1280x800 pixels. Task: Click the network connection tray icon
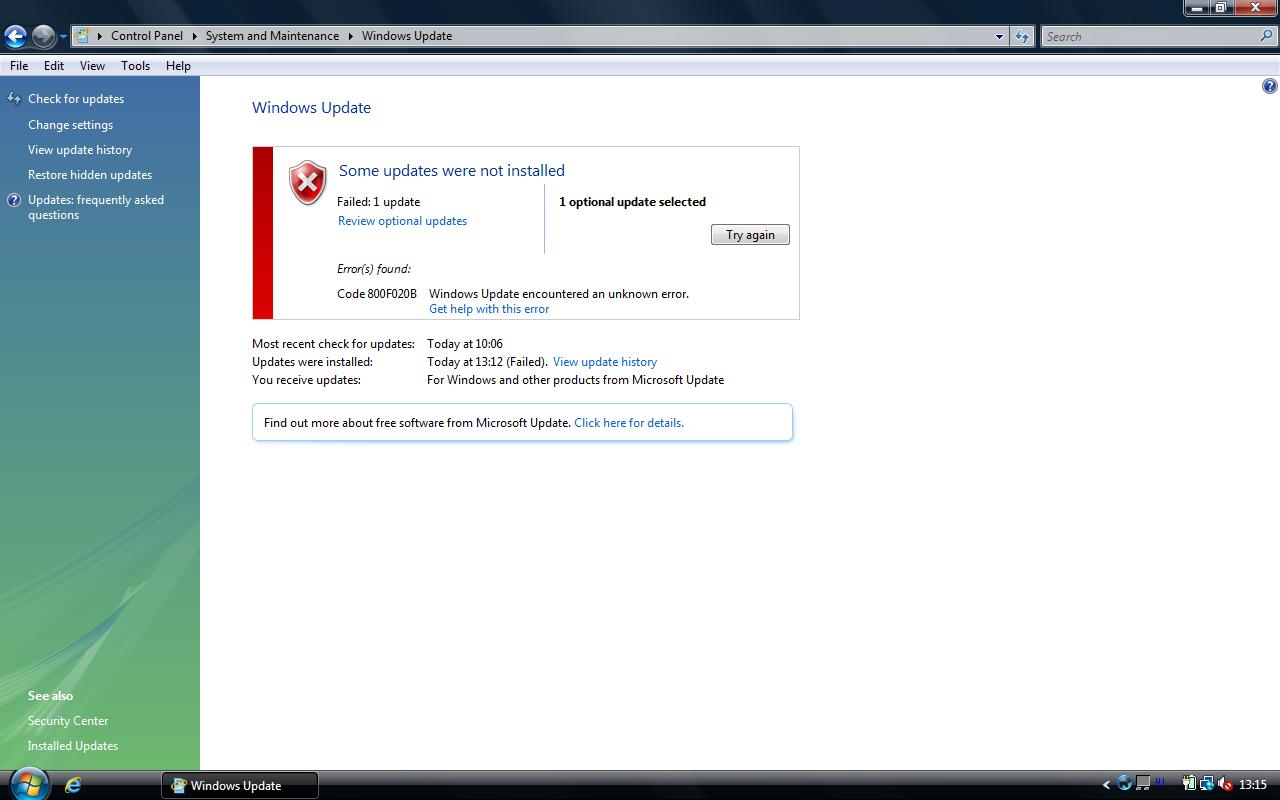pyautogui.click(x=1207, y=784)
